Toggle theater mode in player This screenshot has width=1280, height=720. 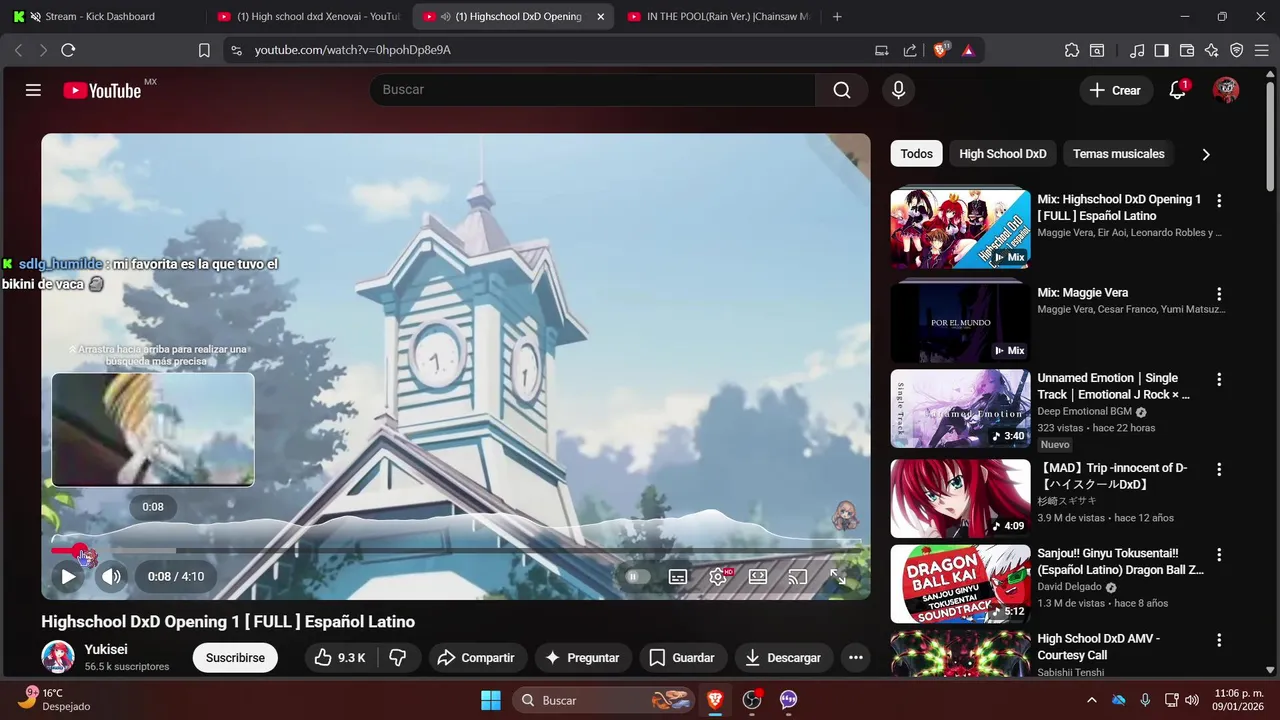tap(758, 576)
